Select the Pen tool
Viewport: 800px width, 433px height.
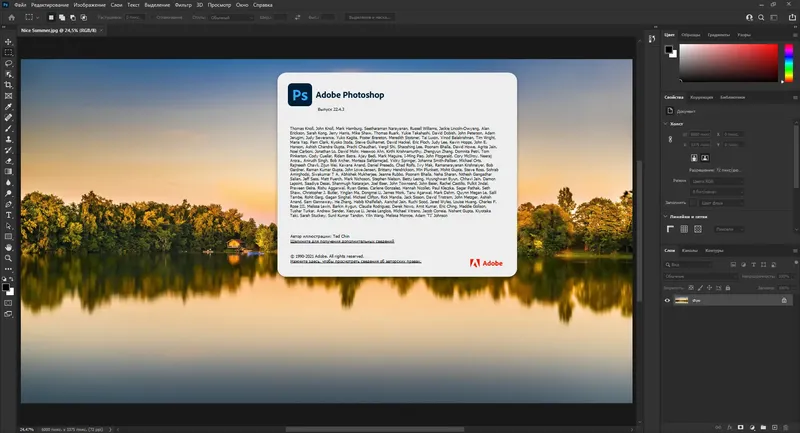coord(8,204)
